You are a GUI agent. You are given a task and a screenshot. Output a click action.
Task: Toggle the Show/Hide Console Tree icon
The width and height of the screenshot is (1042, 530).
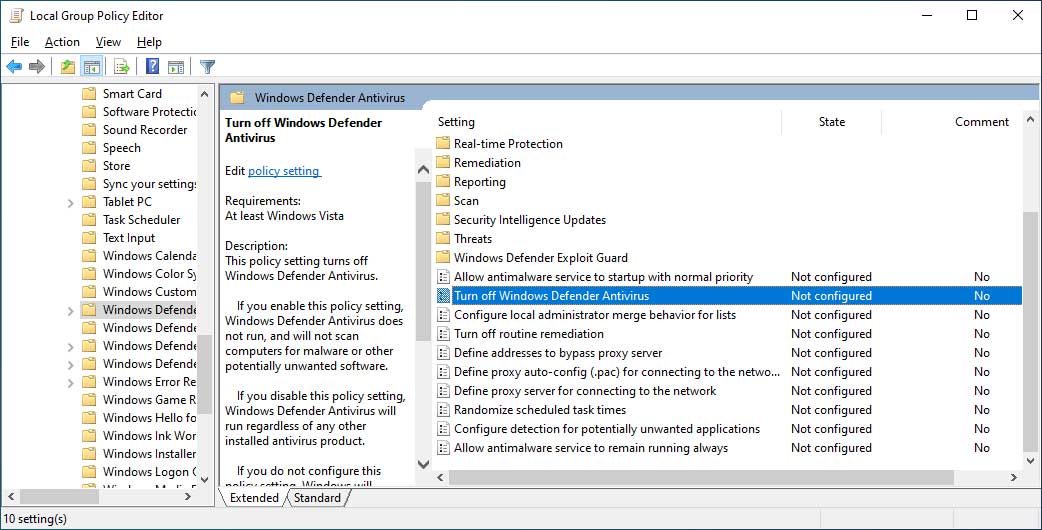point(92,66)
